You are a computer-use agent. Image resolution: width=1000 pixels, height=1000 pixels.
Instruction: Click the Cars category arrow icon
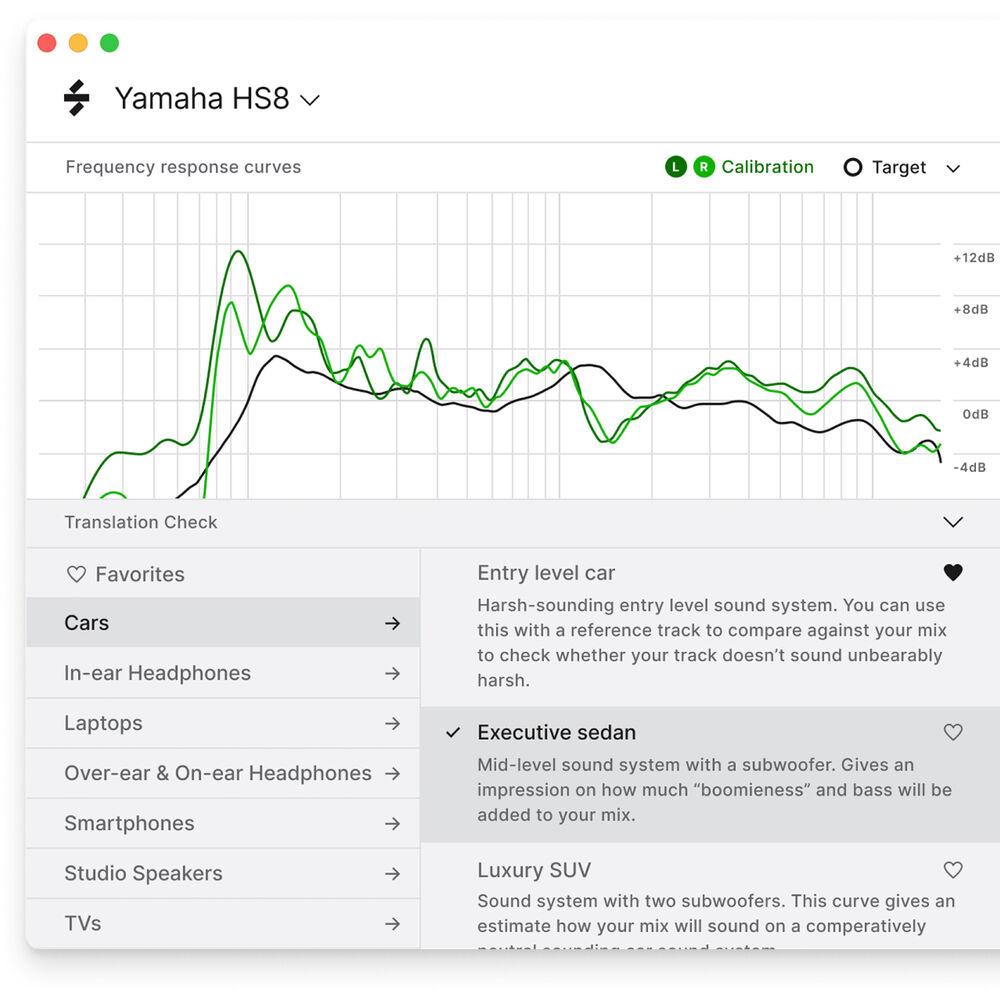click(x=392, y=623)
